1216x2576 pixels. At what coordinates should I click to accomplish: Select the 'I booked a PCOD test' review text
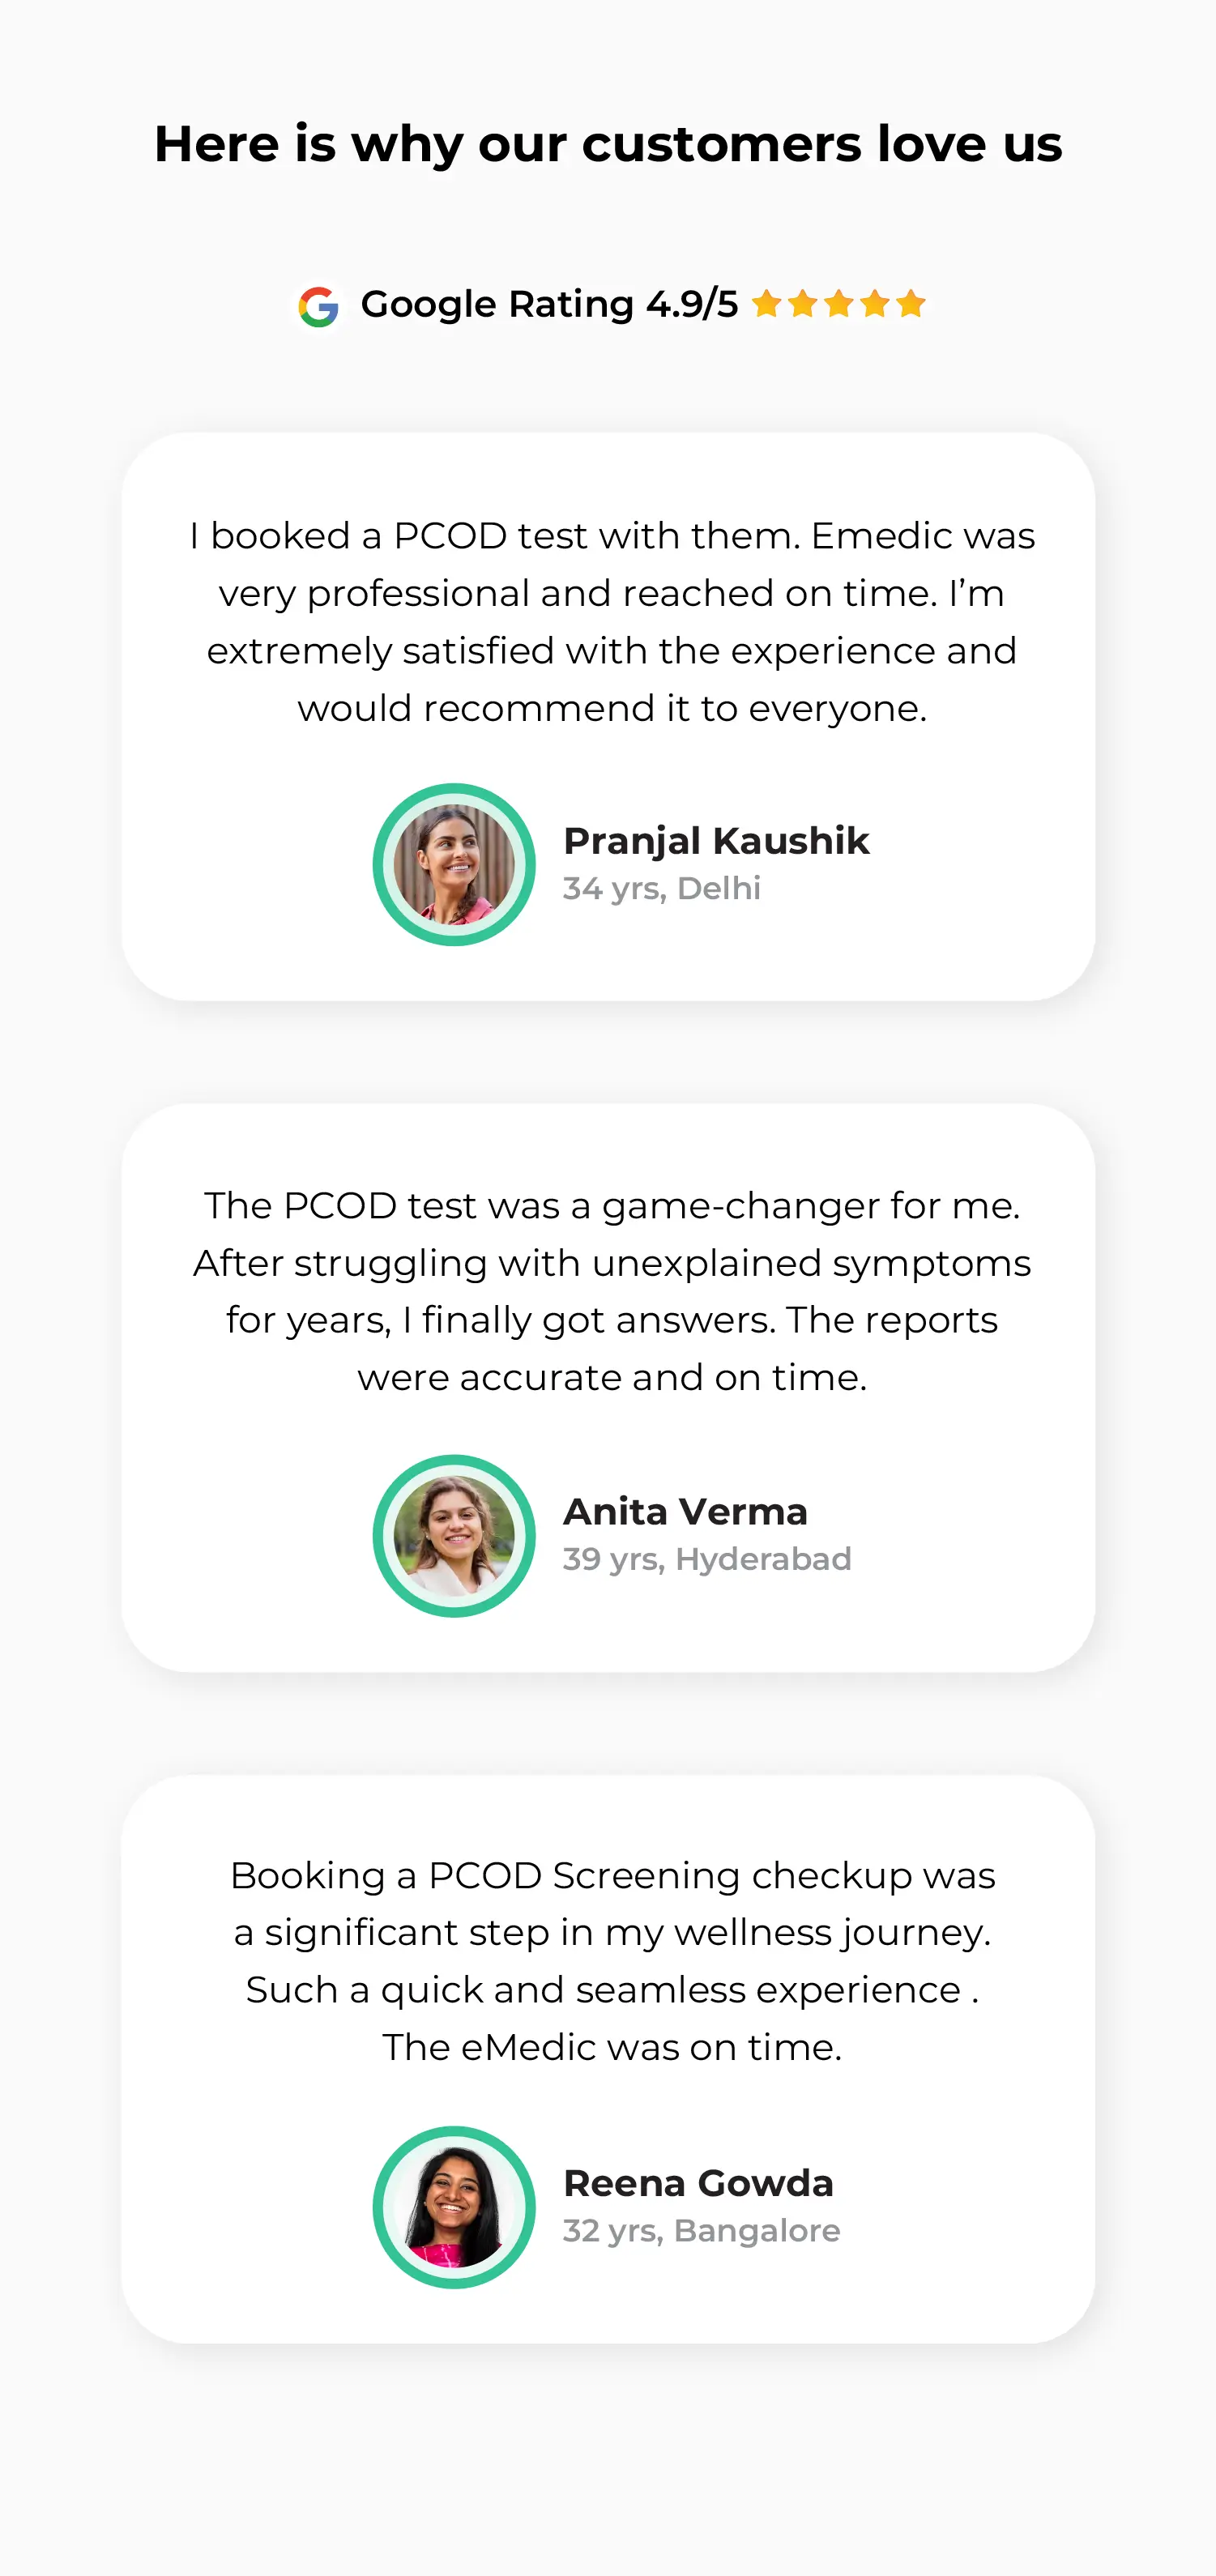pyautogui.click(x=612, y=622)
